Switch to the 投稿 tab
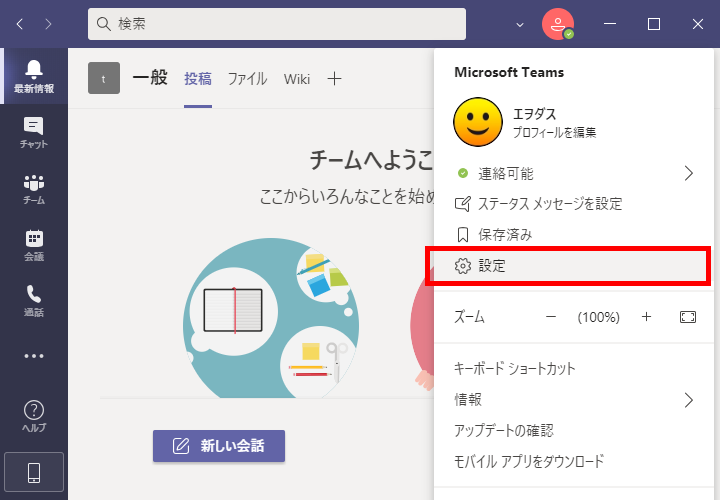The image size is (720, 500). pos(198,79)
